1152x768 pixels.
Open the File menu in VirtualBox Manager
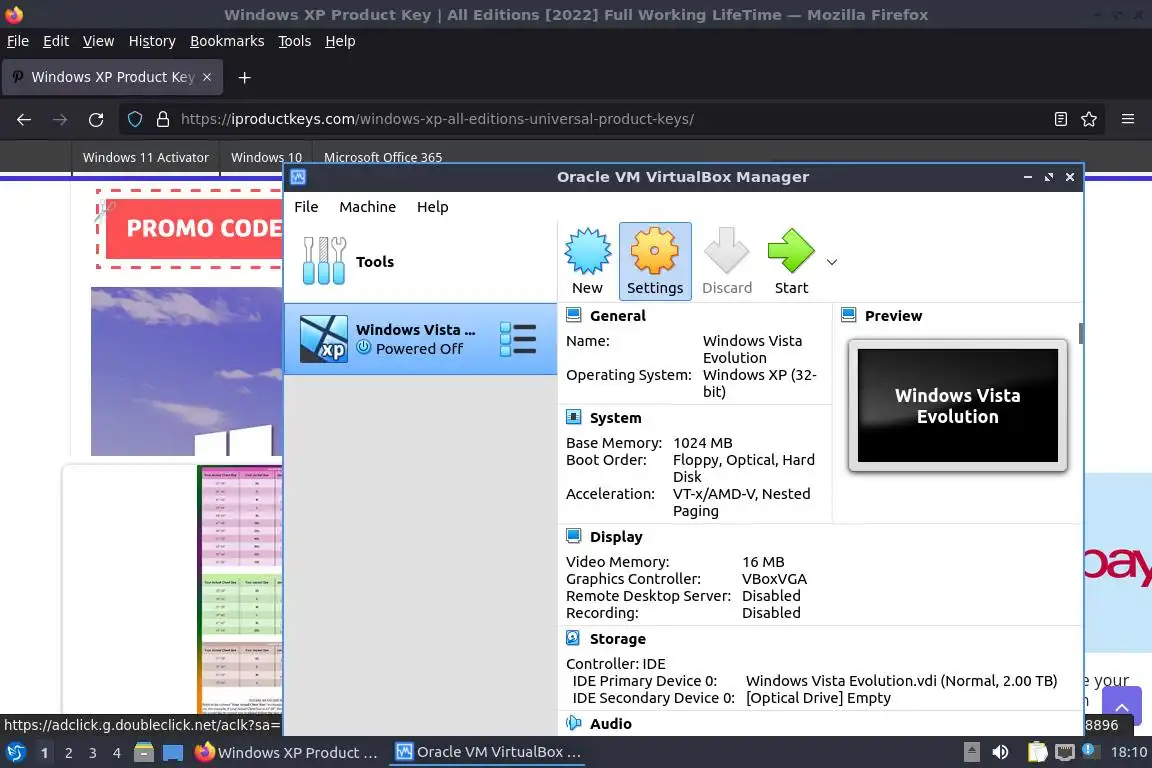click(306, 207)
